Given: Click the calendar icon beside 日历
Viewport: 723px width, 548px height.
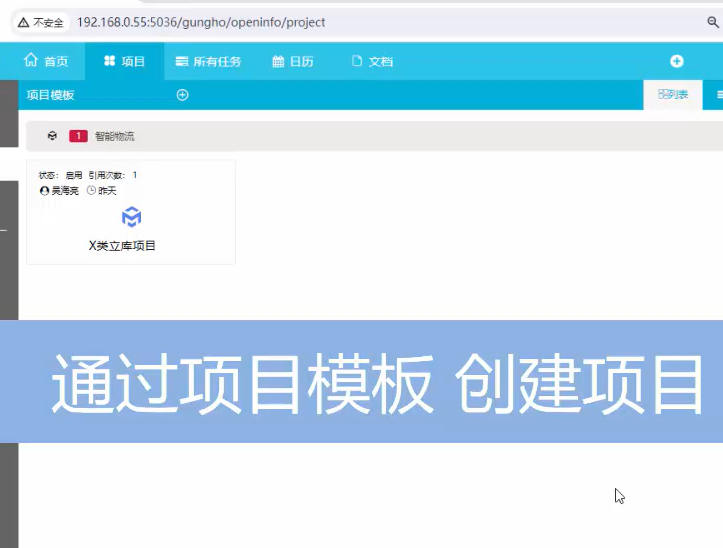Looking at the screenshot, I should 278,61.
